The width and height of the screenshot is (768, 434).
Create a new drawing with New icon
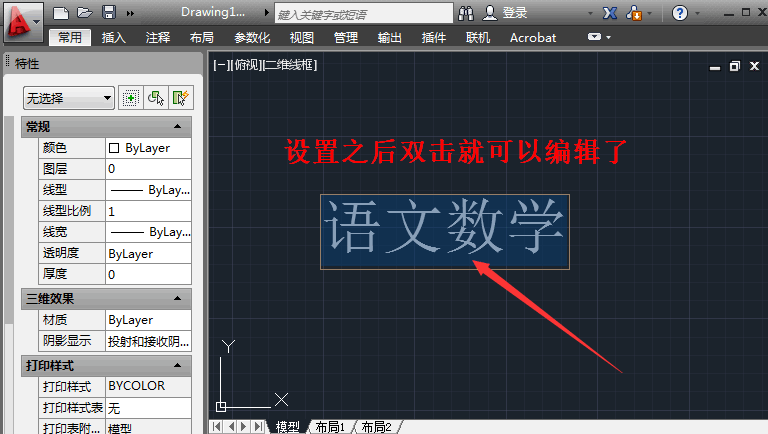click(x=61, y=13)
